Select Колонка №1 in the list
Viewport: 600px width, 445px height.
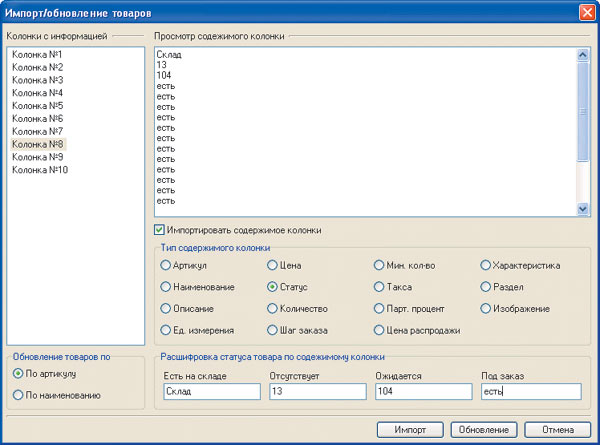click(x=37, y=54)
